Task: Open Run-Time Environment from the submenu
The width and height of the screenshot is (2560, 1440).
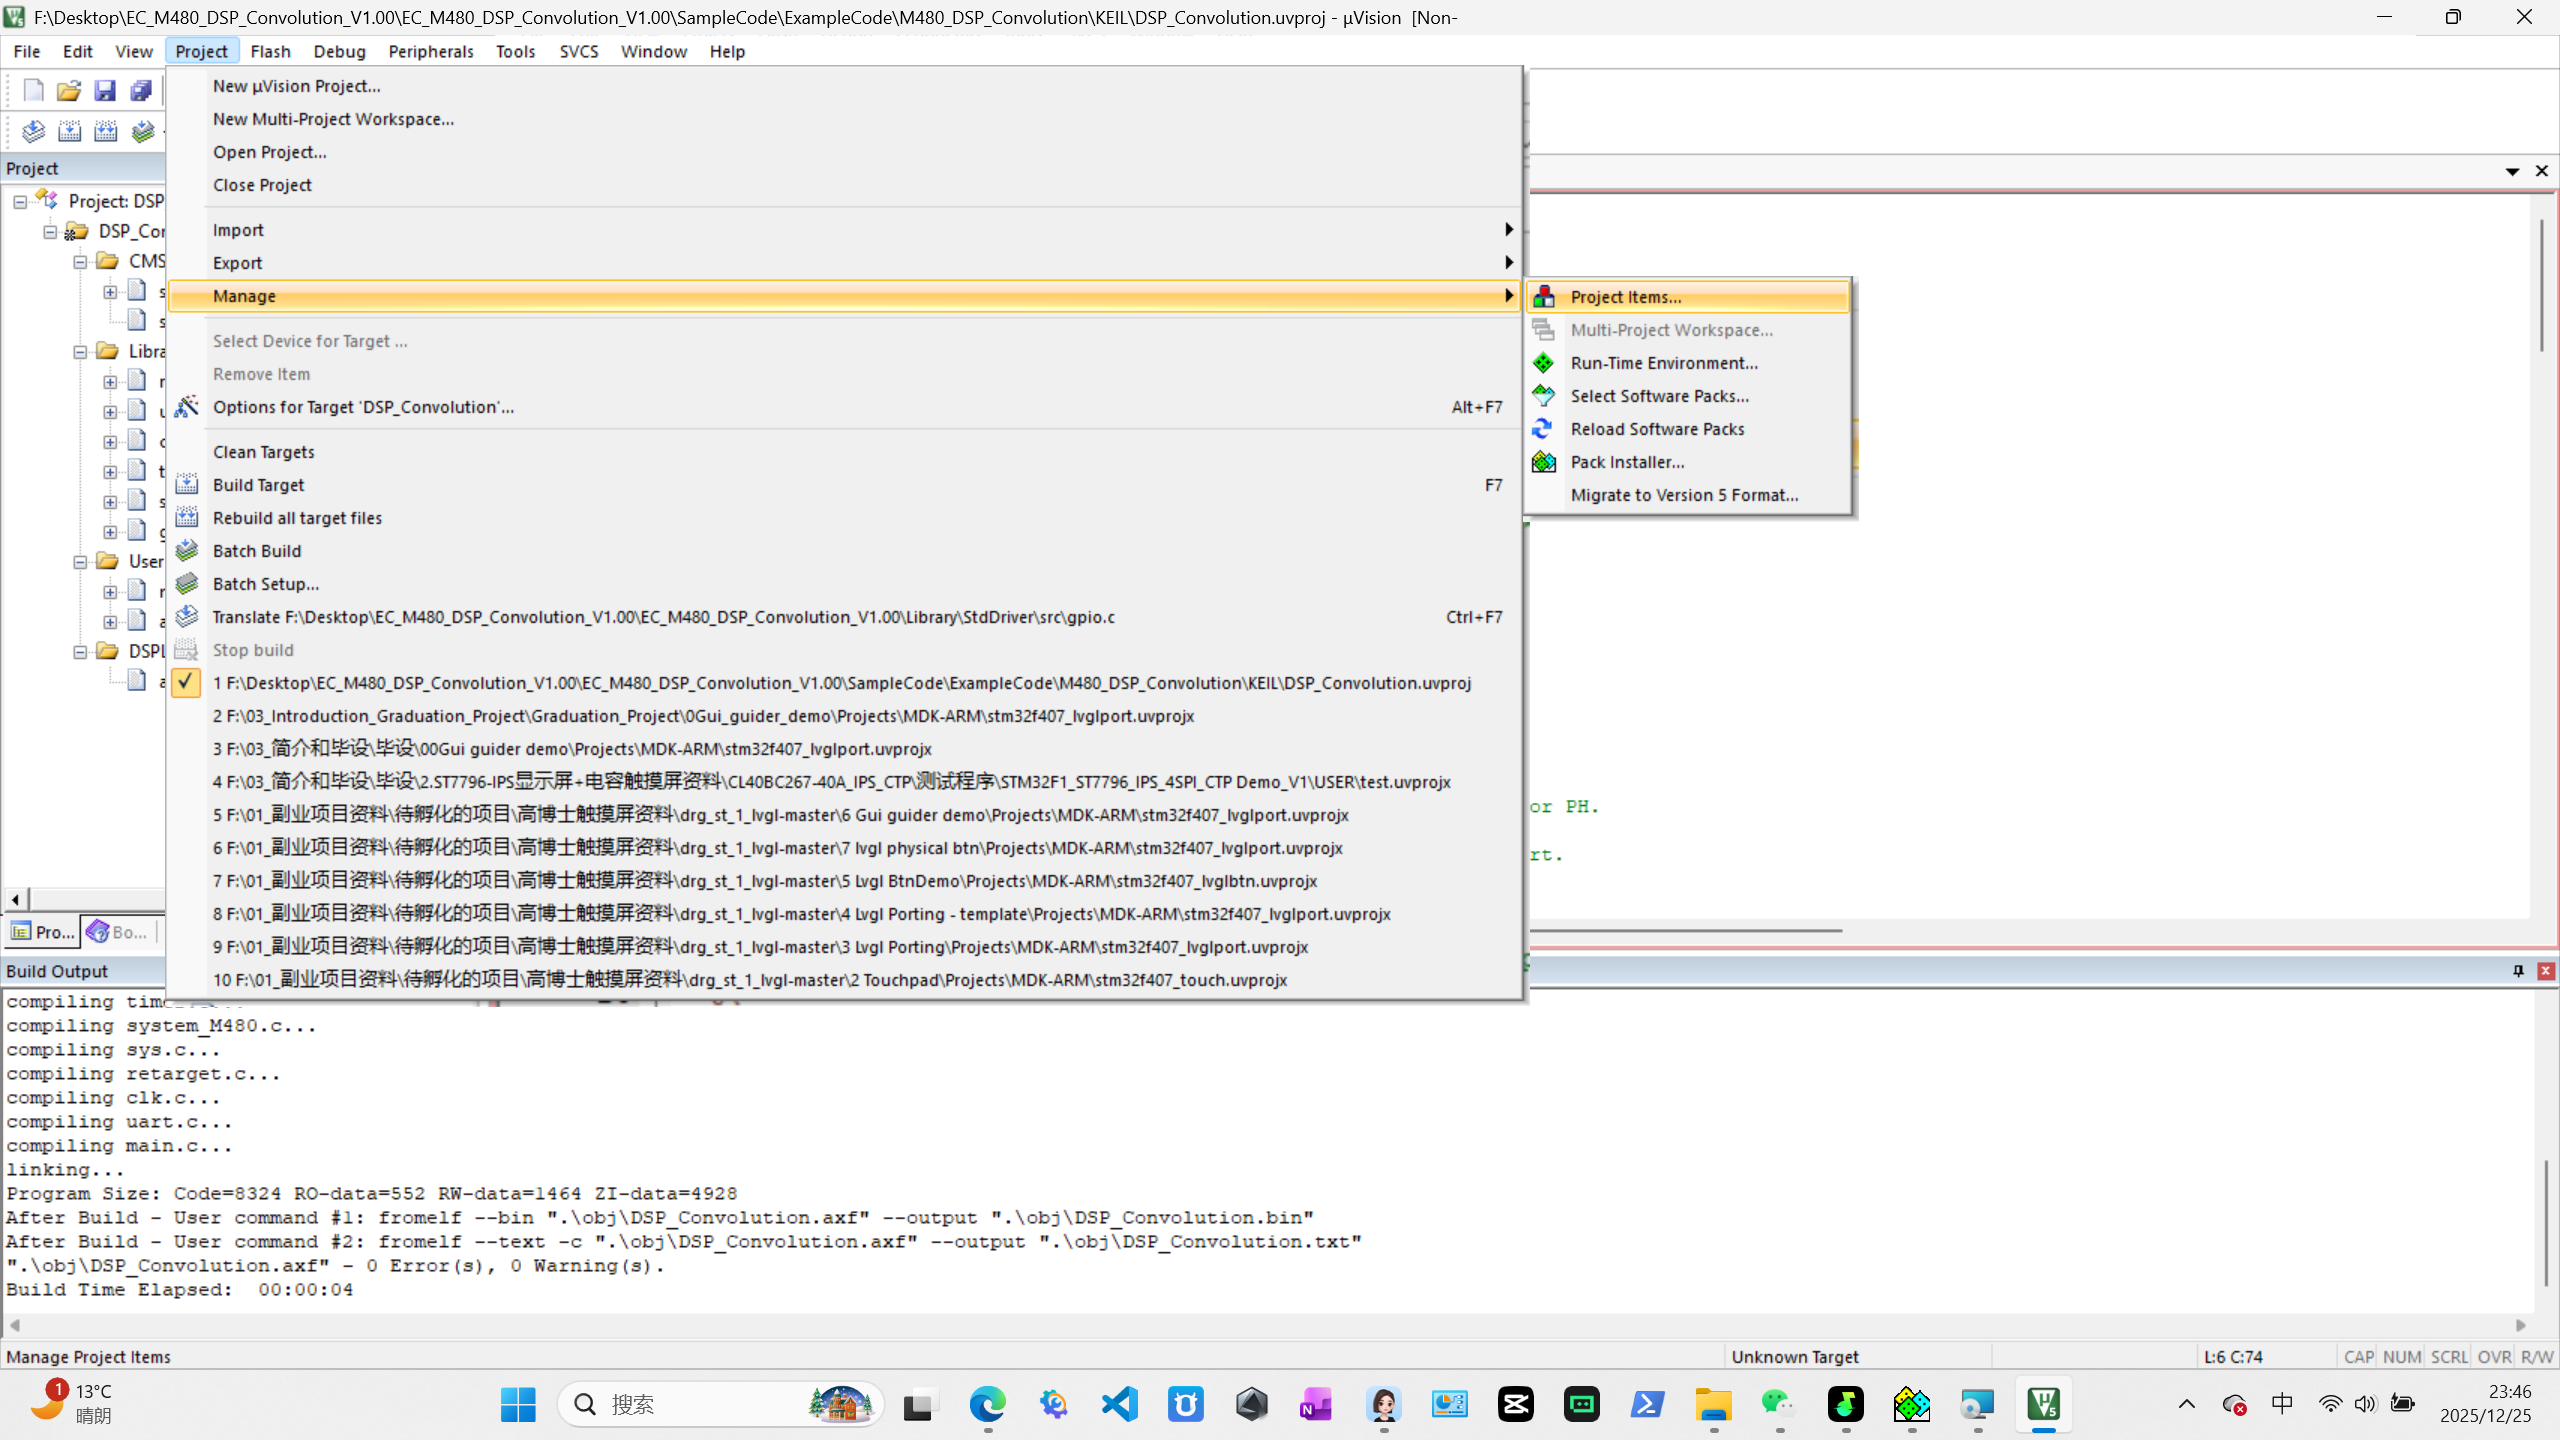Action: coord(1663,363)
